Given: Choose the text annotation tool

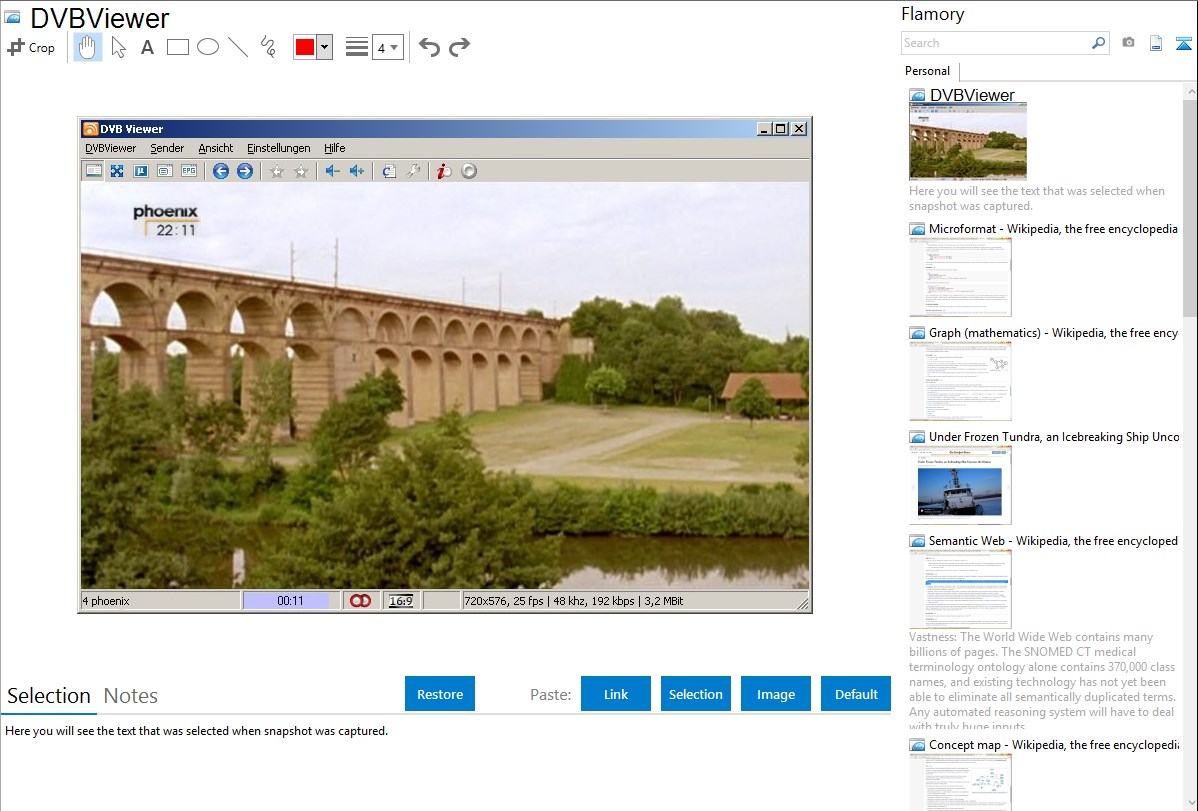Looking at the screenshot, I should point(147,47).
